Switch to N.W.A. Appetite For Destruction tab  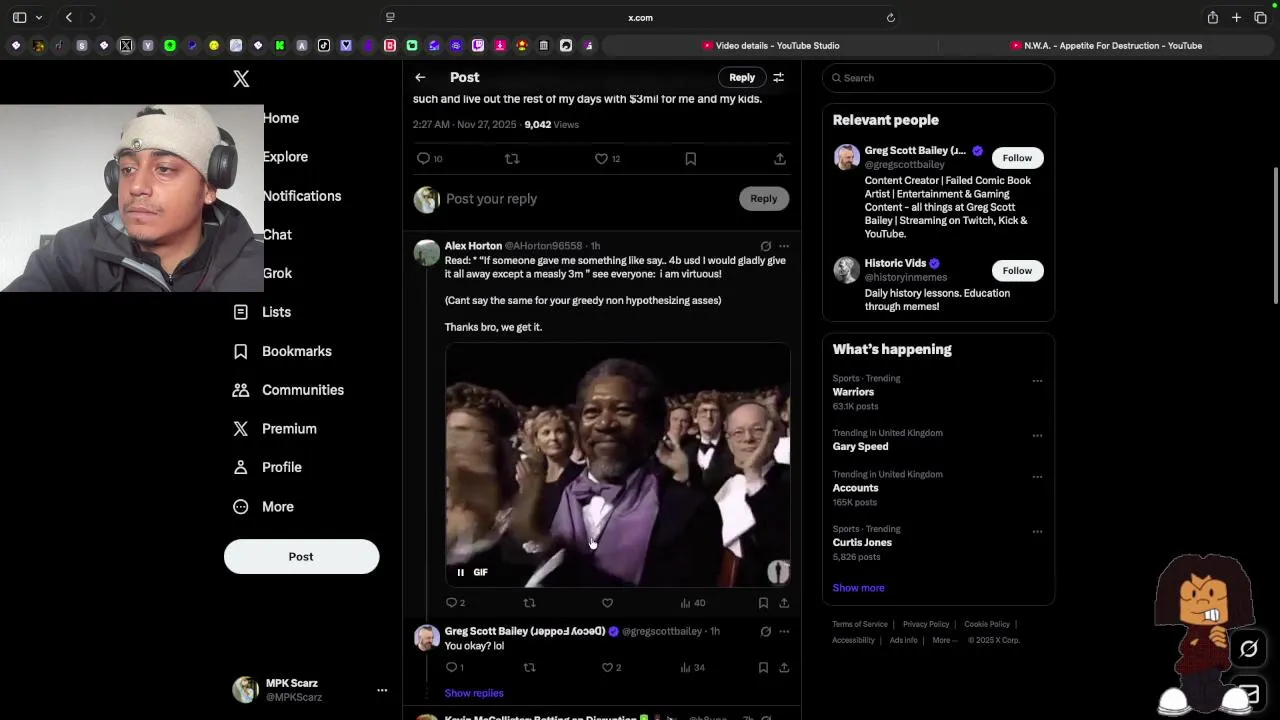click(x=1106, y=45)
